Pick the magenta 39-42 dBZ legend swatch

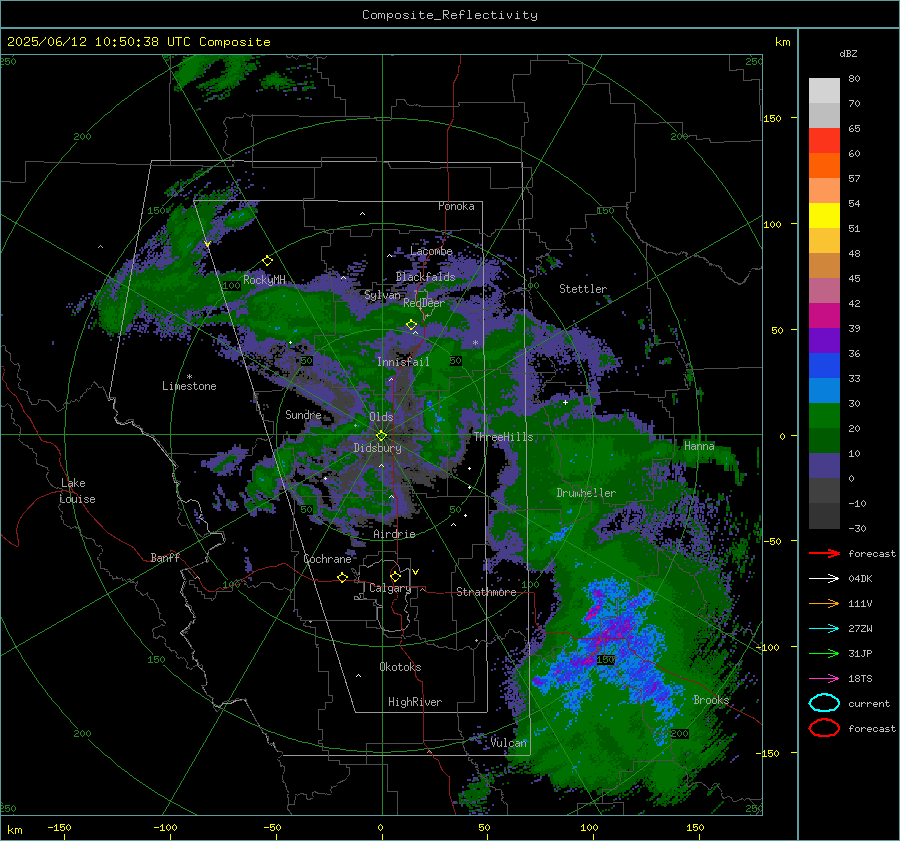coord(824,316)
